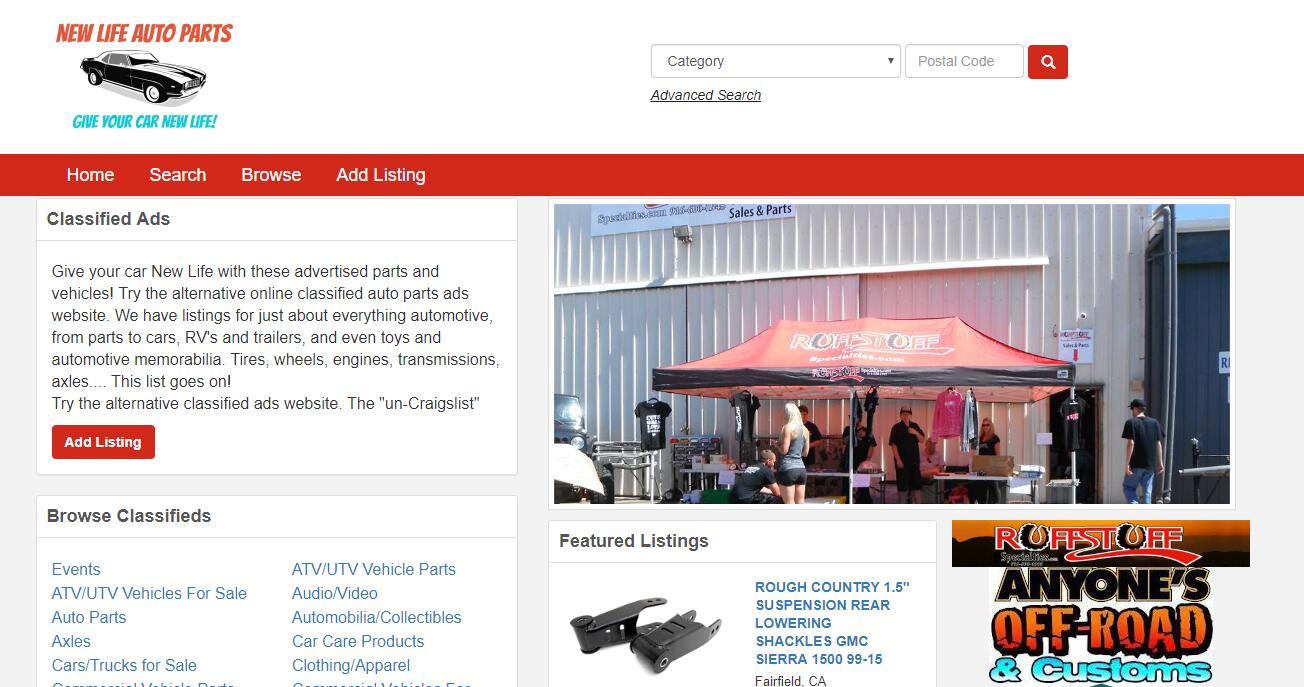
Task: Open the Rough Country lowering shackles listing title
Action: click(833, 623)
